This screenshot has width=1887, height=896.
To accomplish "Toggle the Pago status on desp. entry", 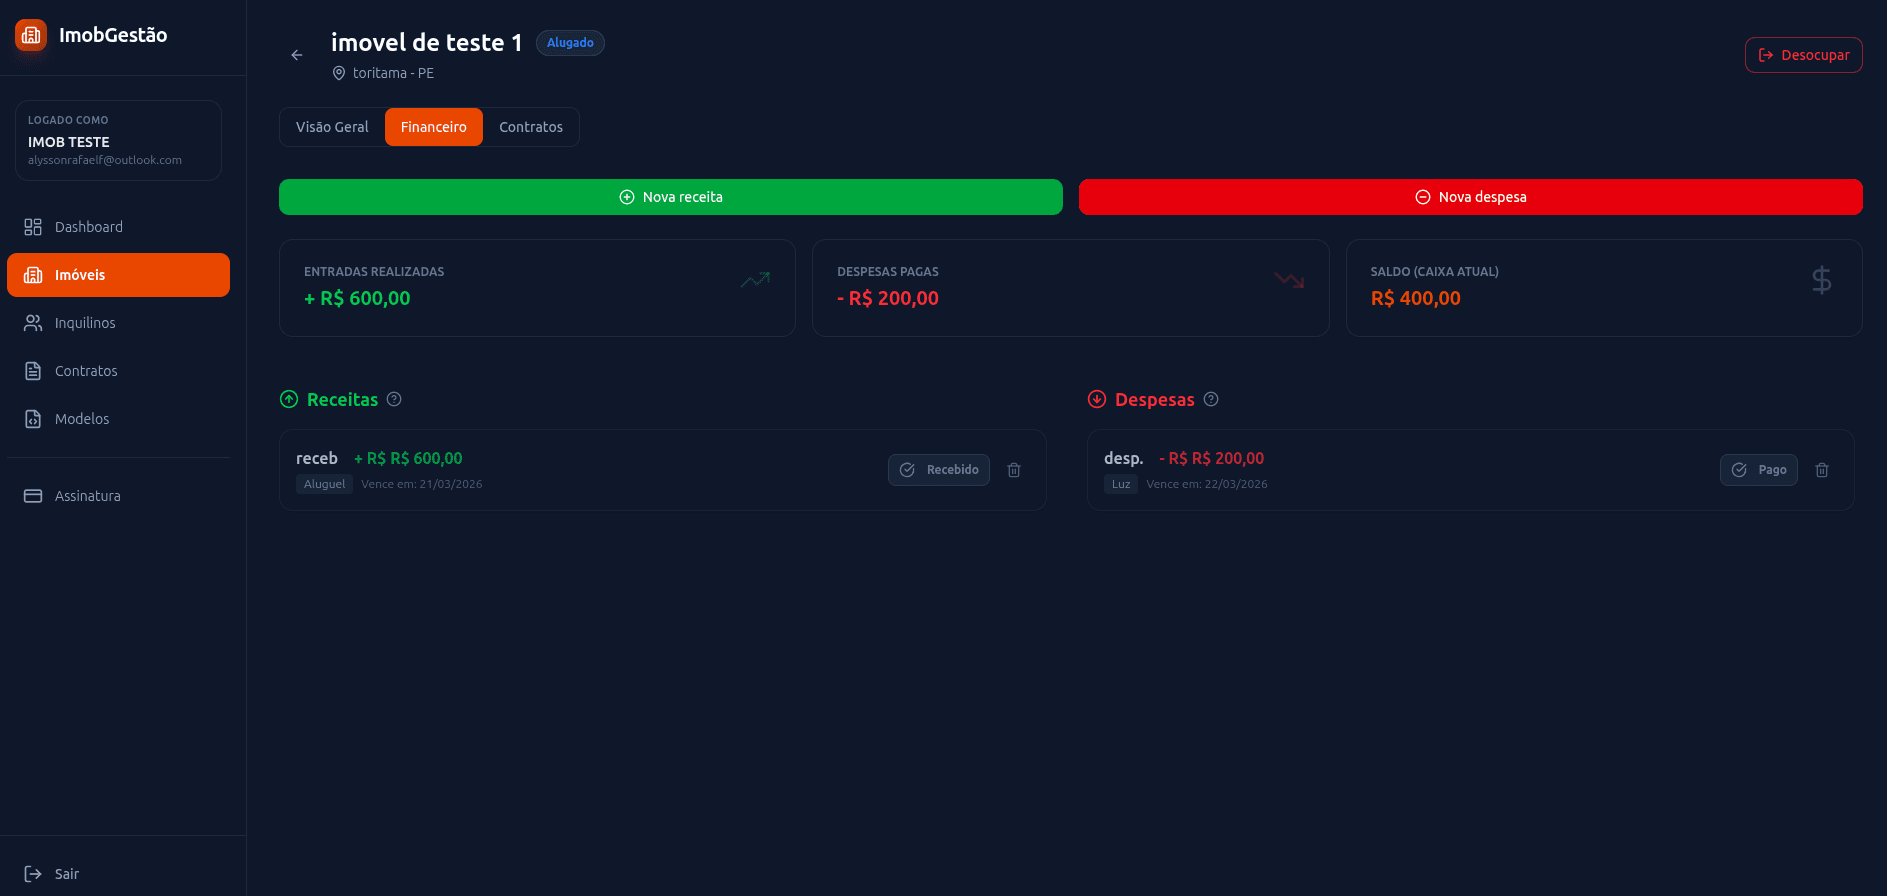I will (1758, 470).
